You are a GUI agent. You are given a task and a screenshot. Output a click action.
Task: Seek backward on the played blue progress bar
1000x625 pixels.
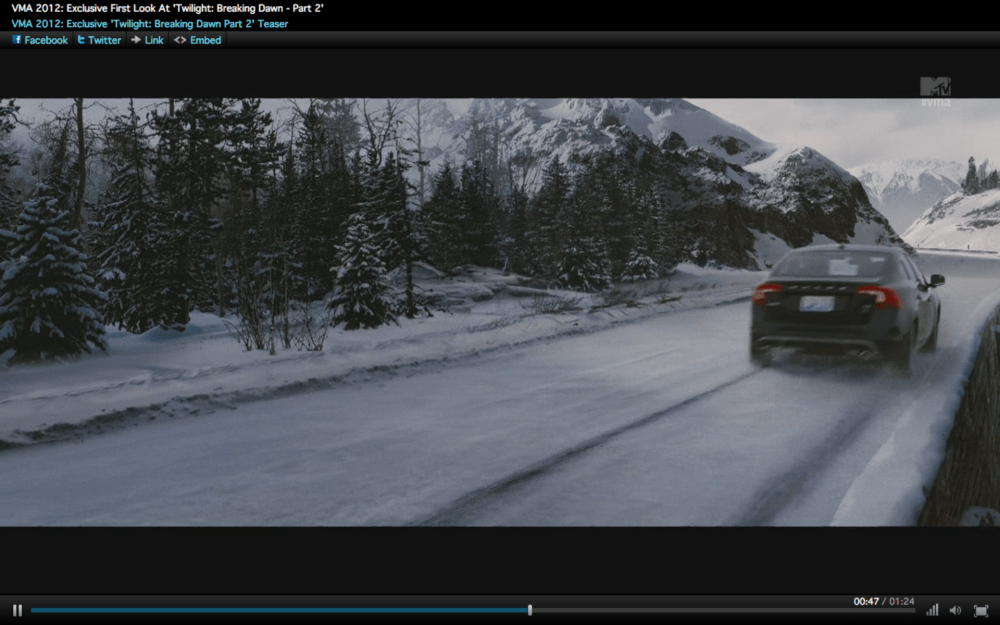[280, 610]
